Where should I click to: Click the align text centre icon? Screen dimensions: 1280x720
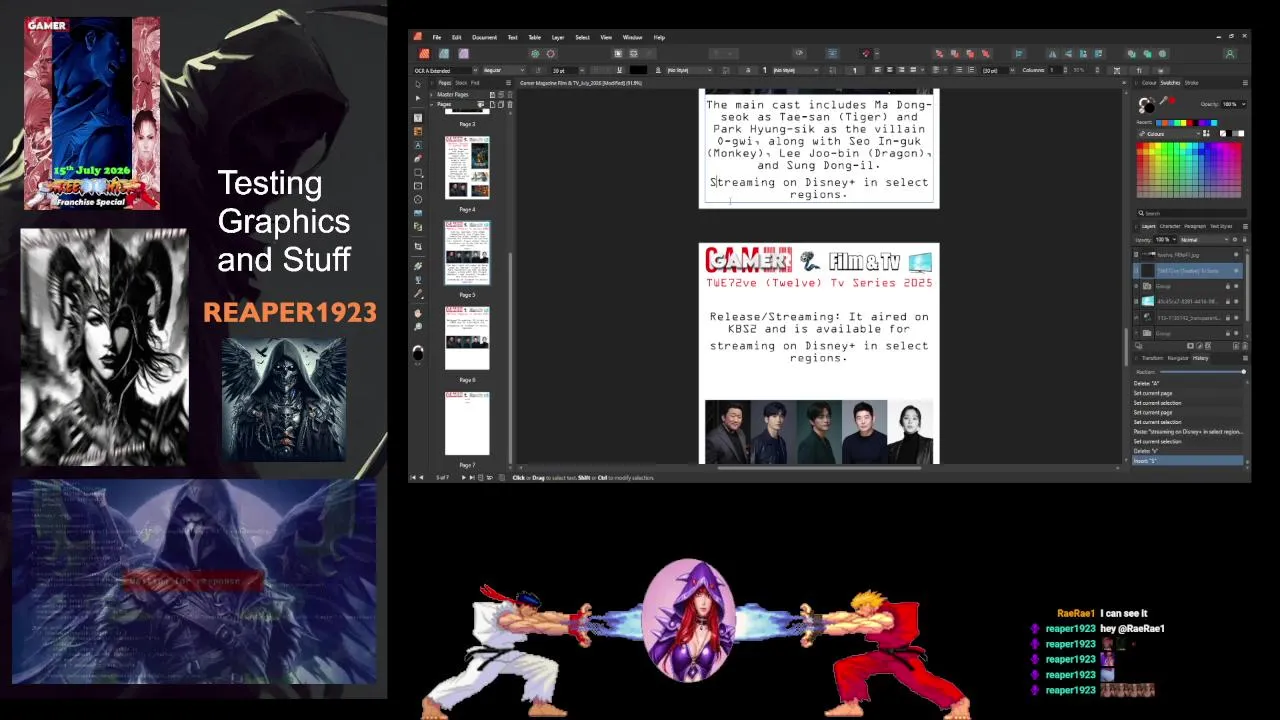(889, 70)
